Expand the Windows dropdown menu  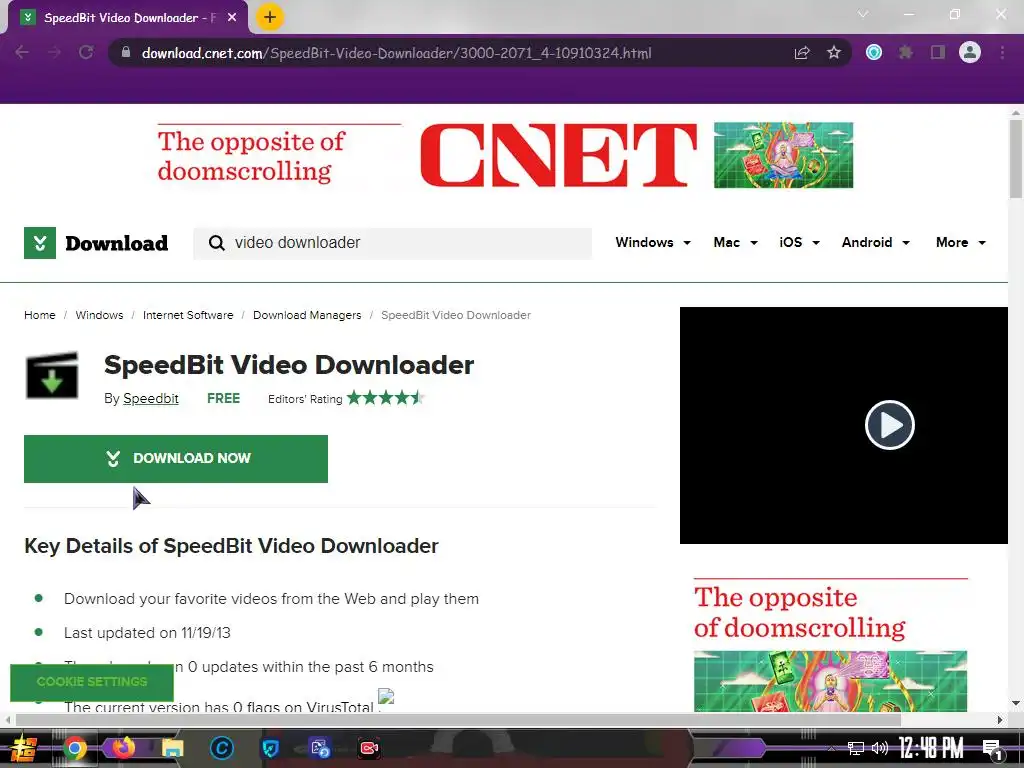[652, 242]
